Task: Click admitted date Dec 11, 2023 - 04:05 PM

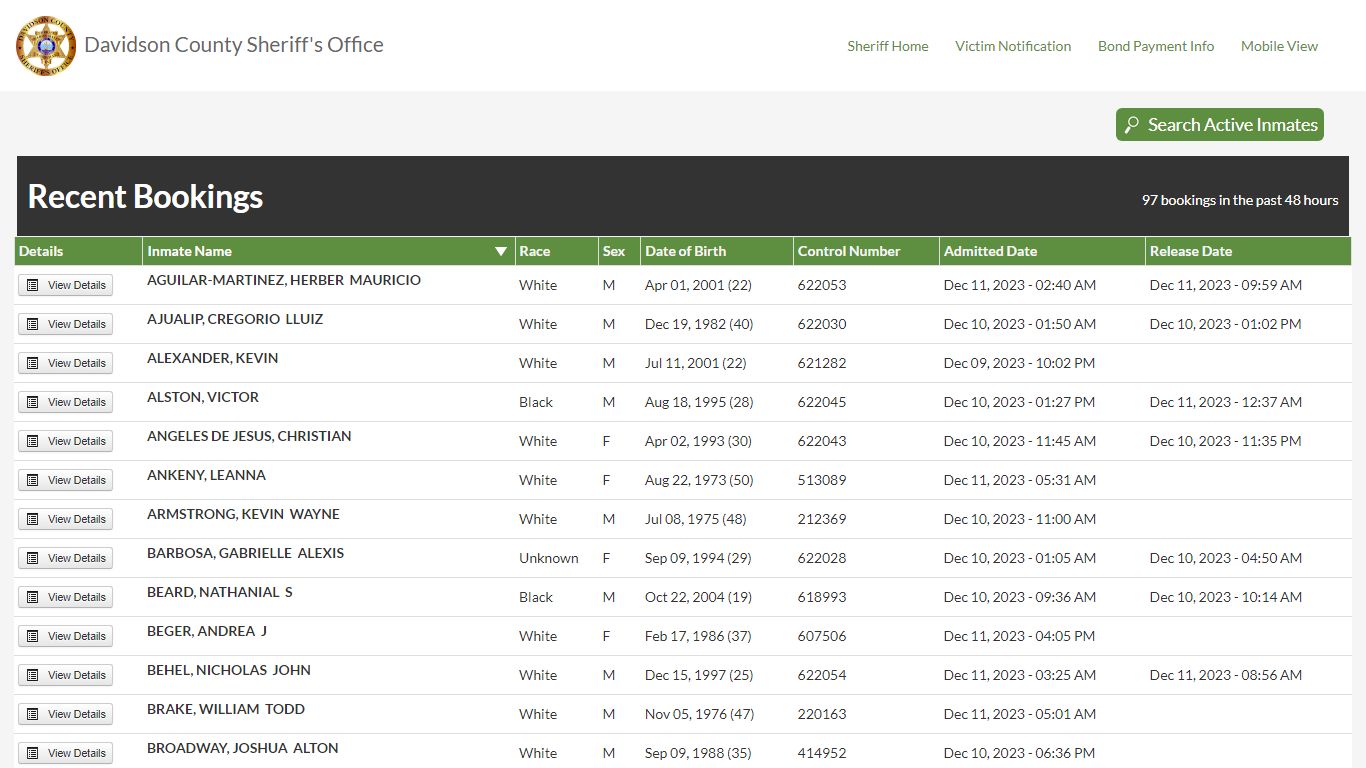Action: (x=1019, y=636)
